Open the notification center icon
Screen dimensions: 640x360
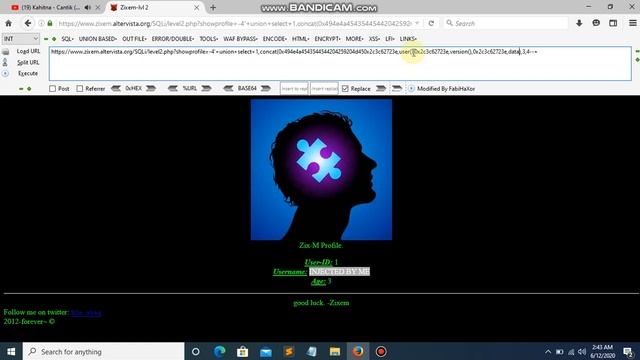628,352
